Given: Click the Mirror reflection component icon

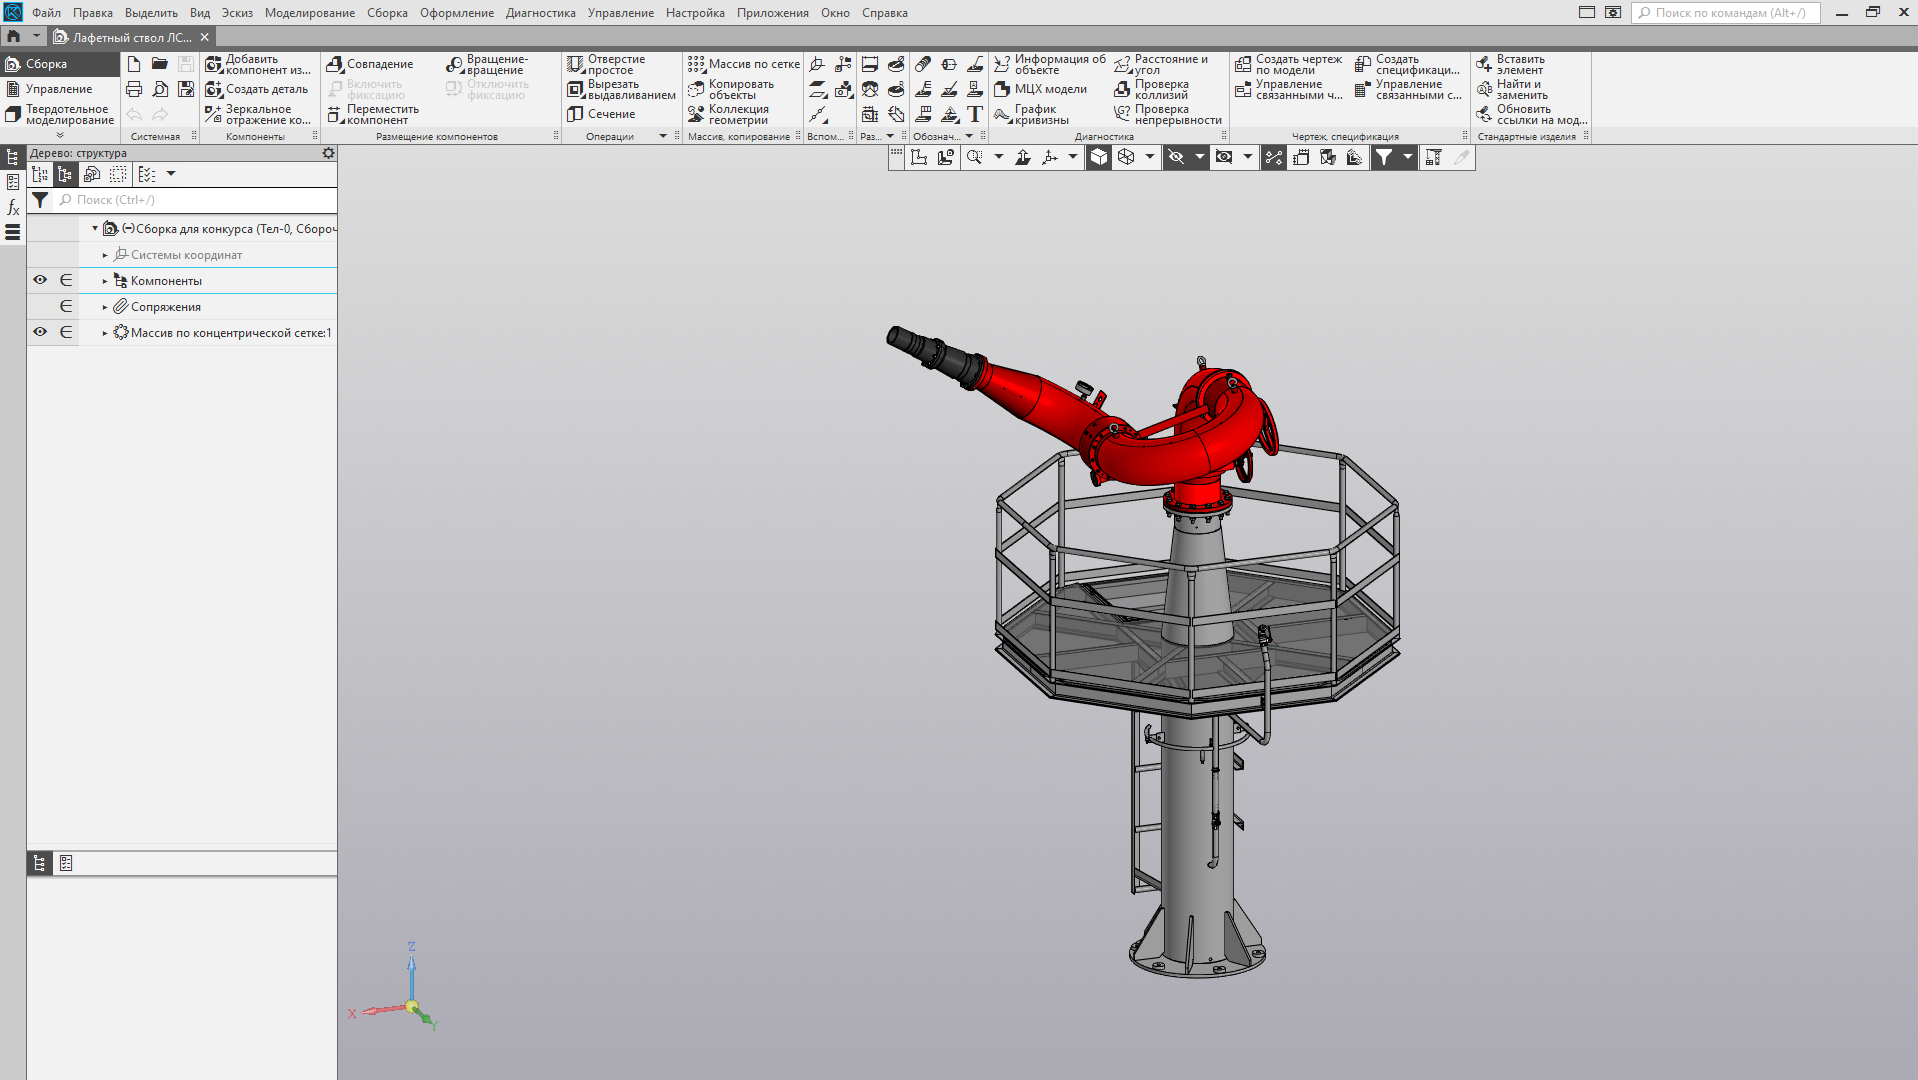Looking at the screenshot, I should click(x=214, y=115).
